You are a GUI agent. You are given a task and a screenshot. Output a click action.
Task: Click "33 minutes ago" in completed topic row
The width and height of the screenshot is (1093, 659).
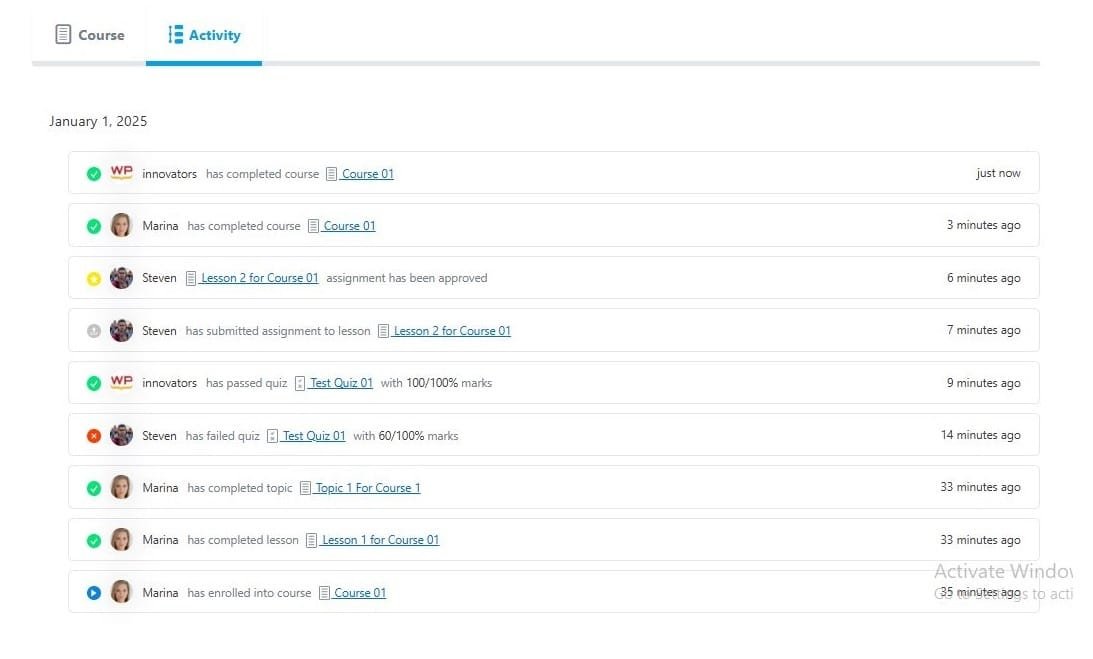(x=980, y=487)
